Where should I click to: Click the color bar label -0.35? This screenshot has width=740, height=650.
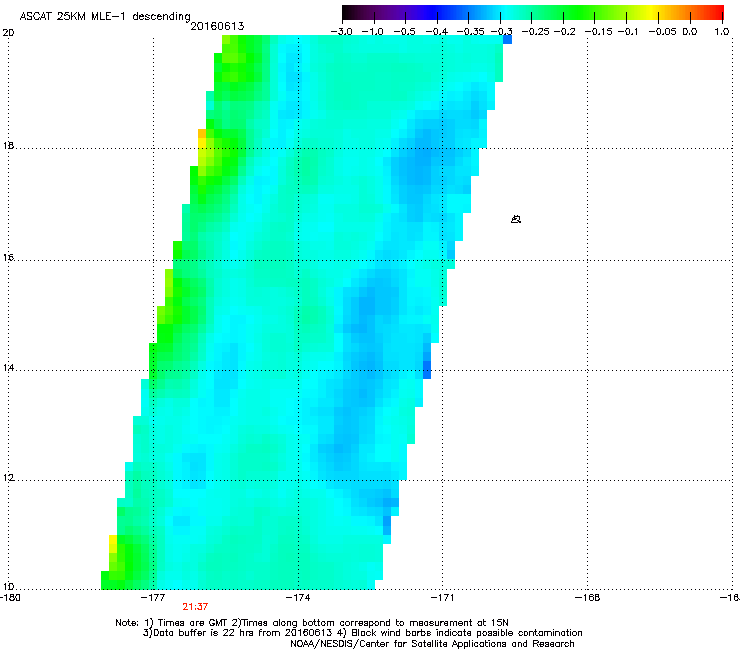click(x=471, y=32)
